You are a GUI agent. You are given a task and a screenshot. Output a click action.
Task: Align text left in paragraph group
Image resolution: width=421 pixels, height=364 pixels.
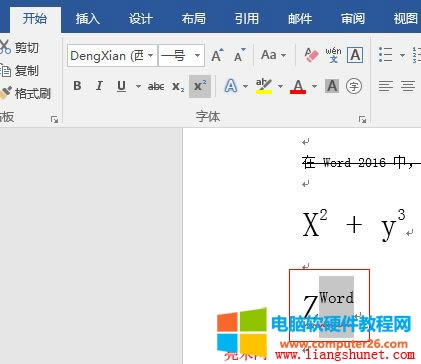point(386,86)
